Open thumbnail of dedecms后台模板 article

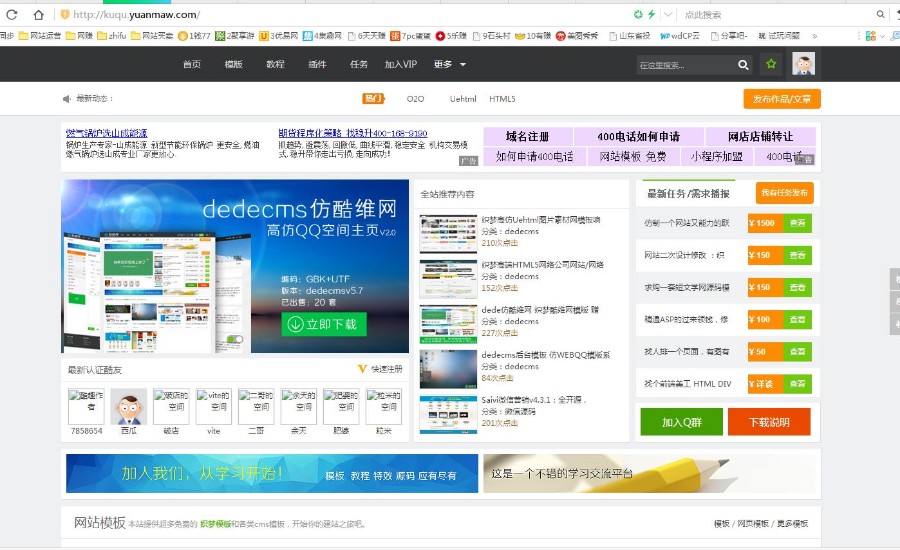tap(447, 367)
